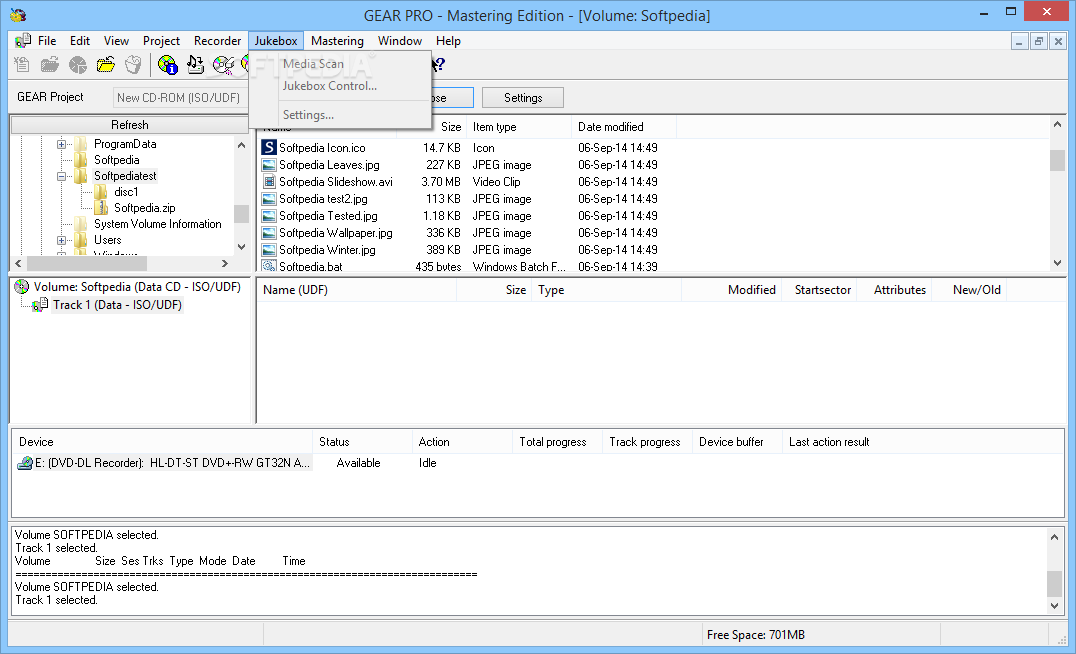Image resolution: width=1076 pixels, height=654 pixels.
Task: Click the audio extraction music note icon
Action: [x=195, y=65]
